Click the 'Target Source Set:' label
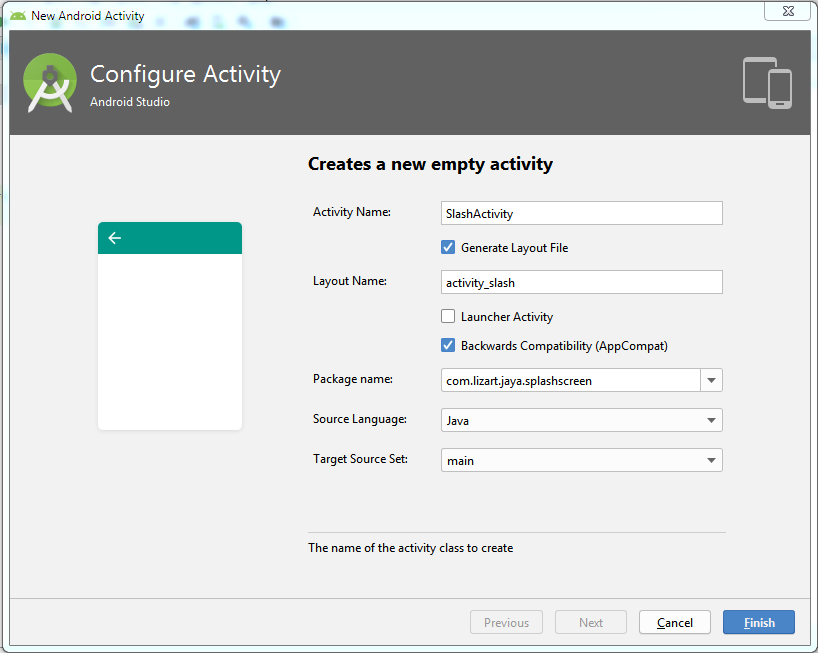Image resolution: width=818 pixels, height=653 pixels. pyautogui.click(x=360, y=459)
